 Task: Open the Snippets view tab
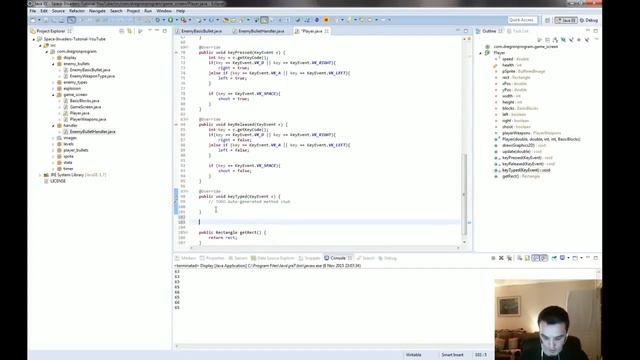click(310, 258)
